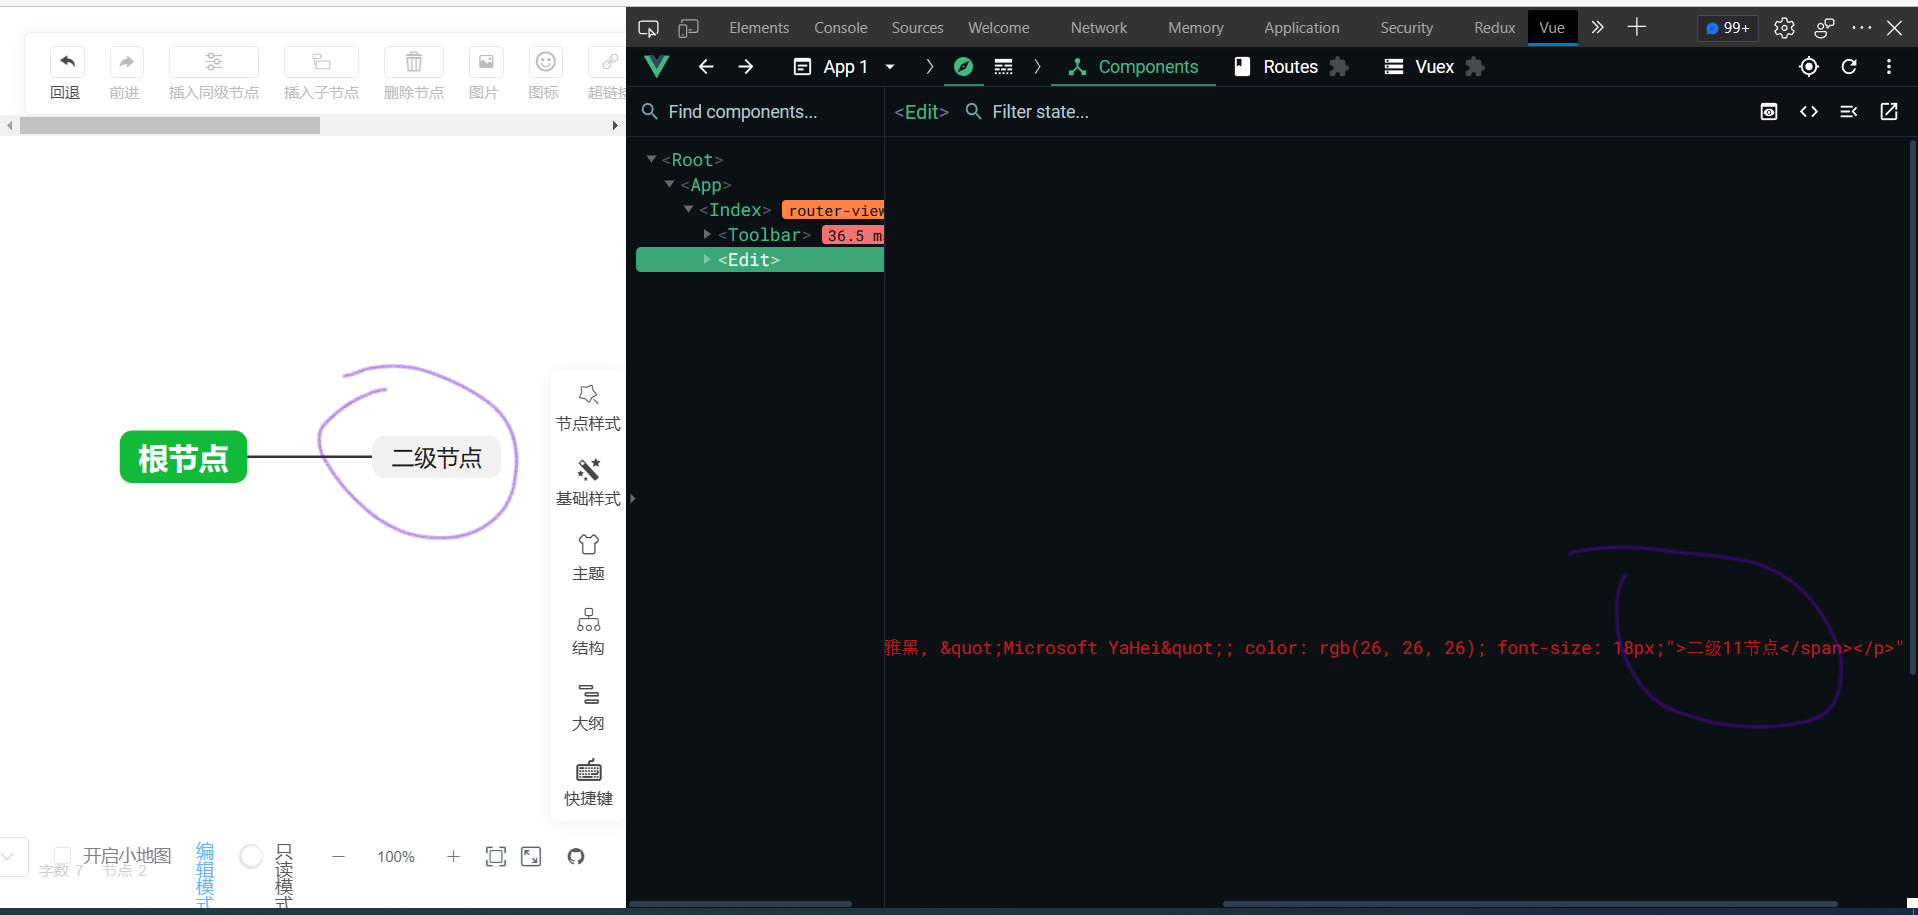Viewport: 1918px width, 915px height.
Task: Click the 回退 undo button
Action: coord(66,62)
